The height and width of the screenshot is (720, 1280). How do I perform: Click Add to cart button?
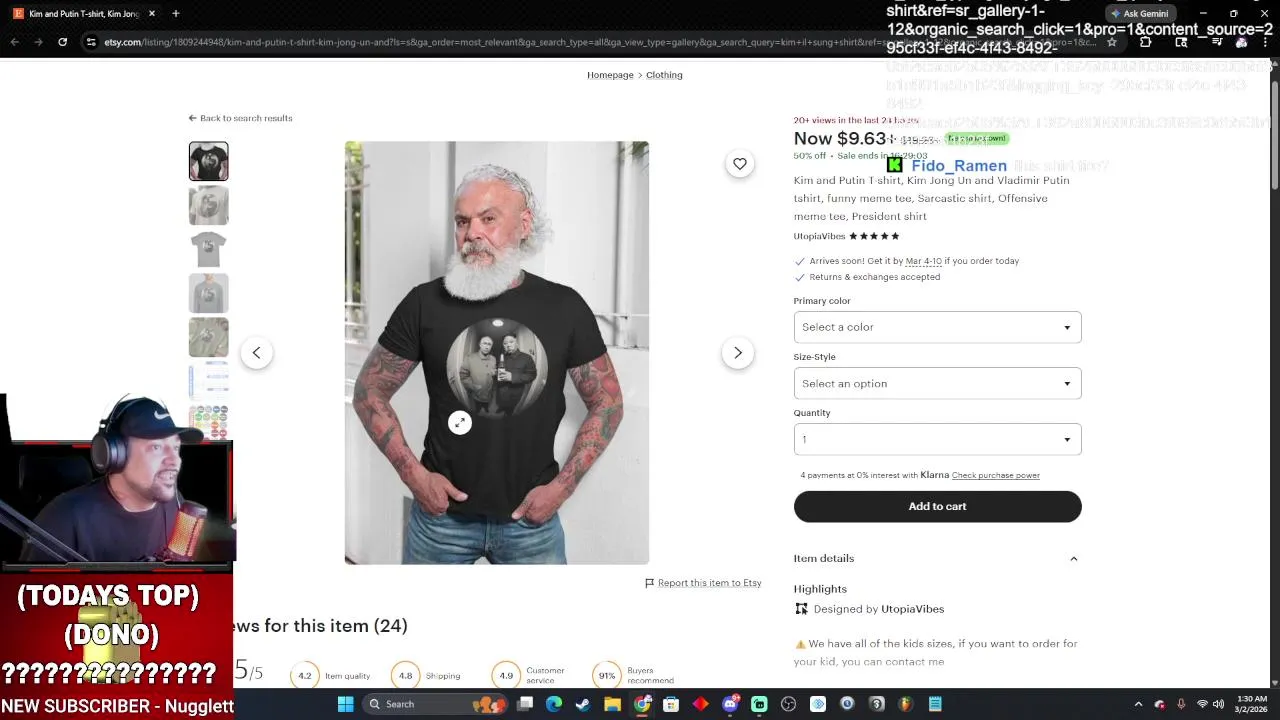point(937,506)
